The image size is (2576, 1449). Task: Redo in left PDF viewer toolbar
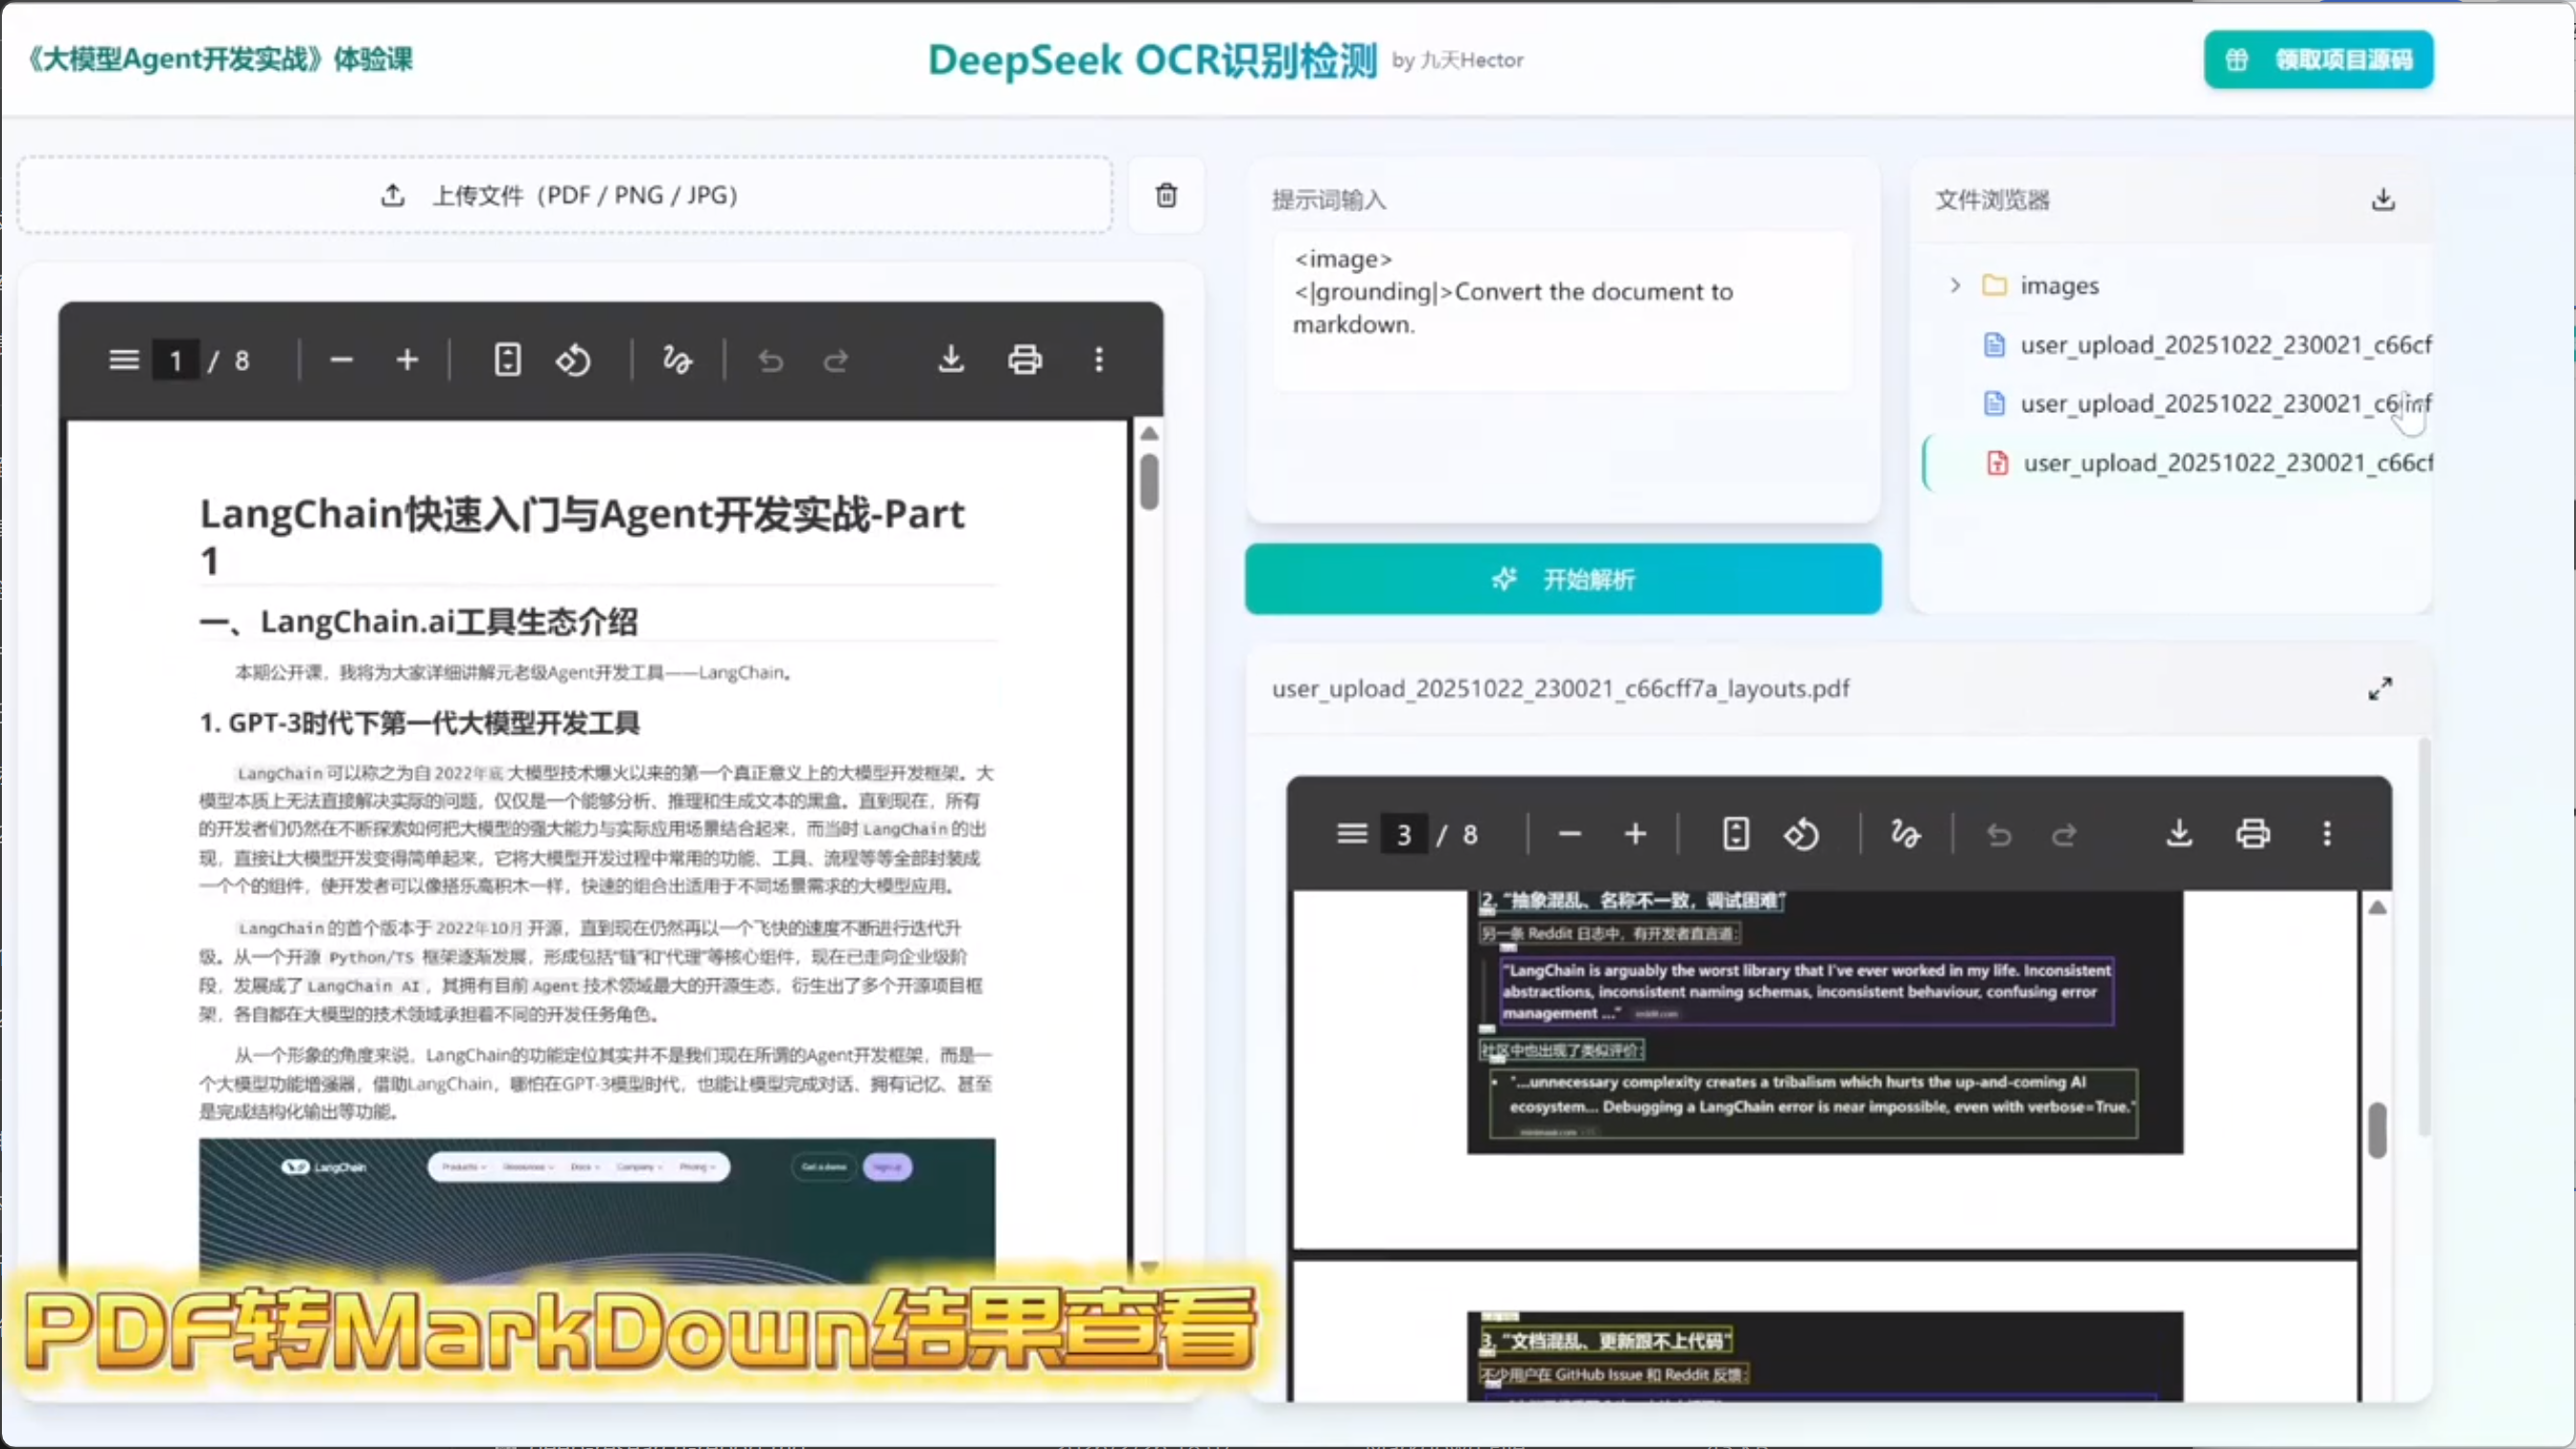coord(836,360)
